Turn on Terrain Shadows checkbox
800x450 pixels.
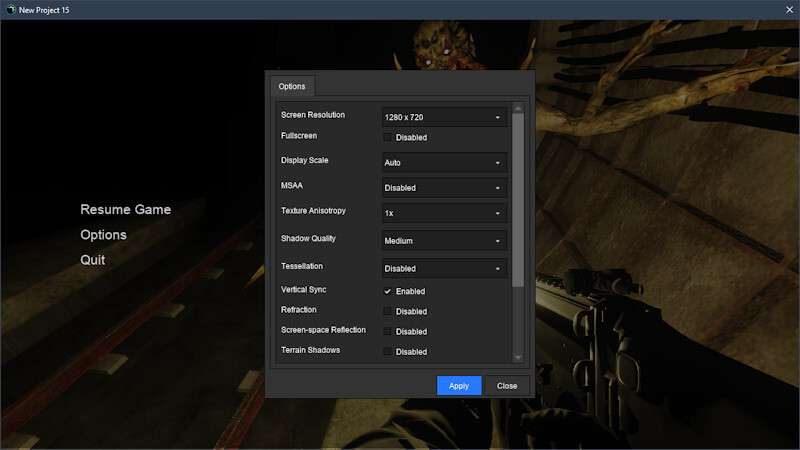pyautogui.click(x=388, y=351)
